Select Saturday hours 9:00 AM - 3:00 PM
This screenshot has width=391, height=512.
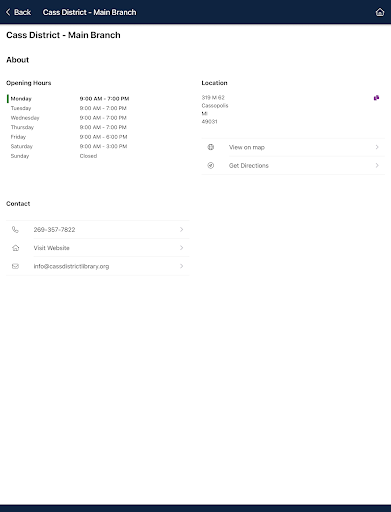tap(103, 146)
